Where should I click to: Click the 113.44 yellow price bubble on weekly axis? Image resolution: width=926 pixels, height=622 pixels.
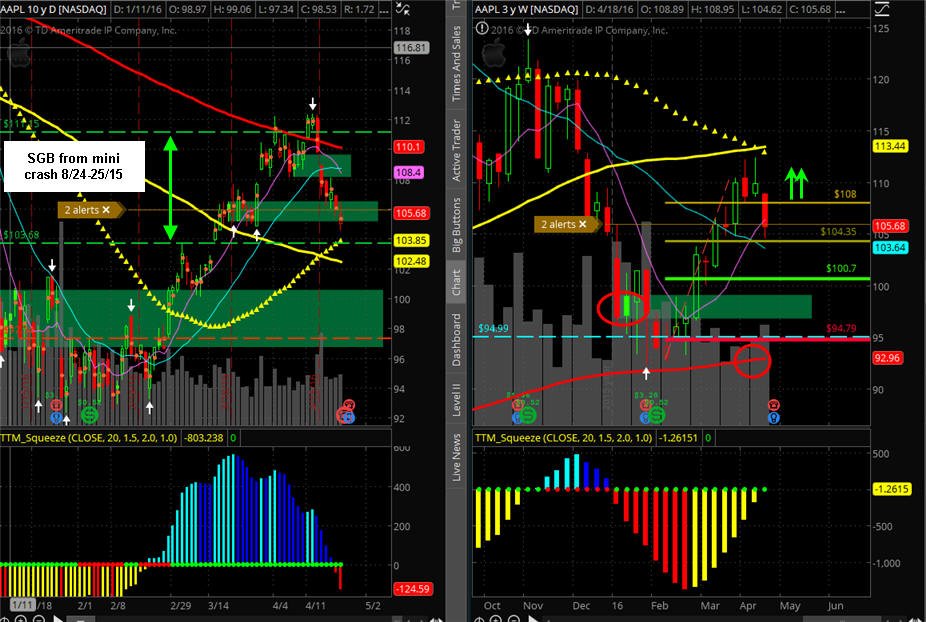(890, 146)
